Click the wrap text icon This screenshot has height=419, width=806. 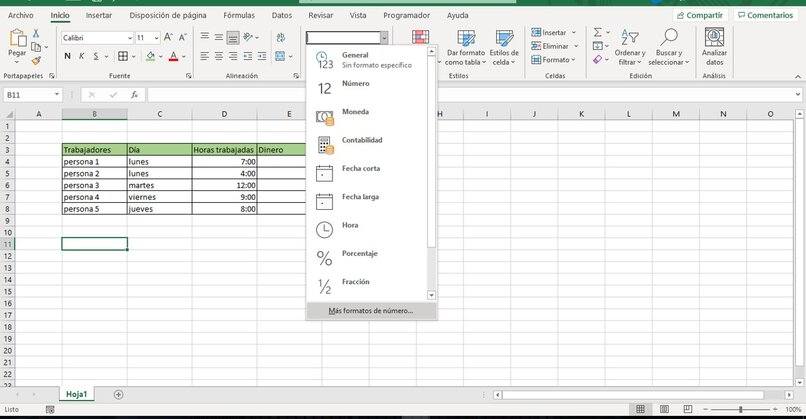(x=281, y=37)
